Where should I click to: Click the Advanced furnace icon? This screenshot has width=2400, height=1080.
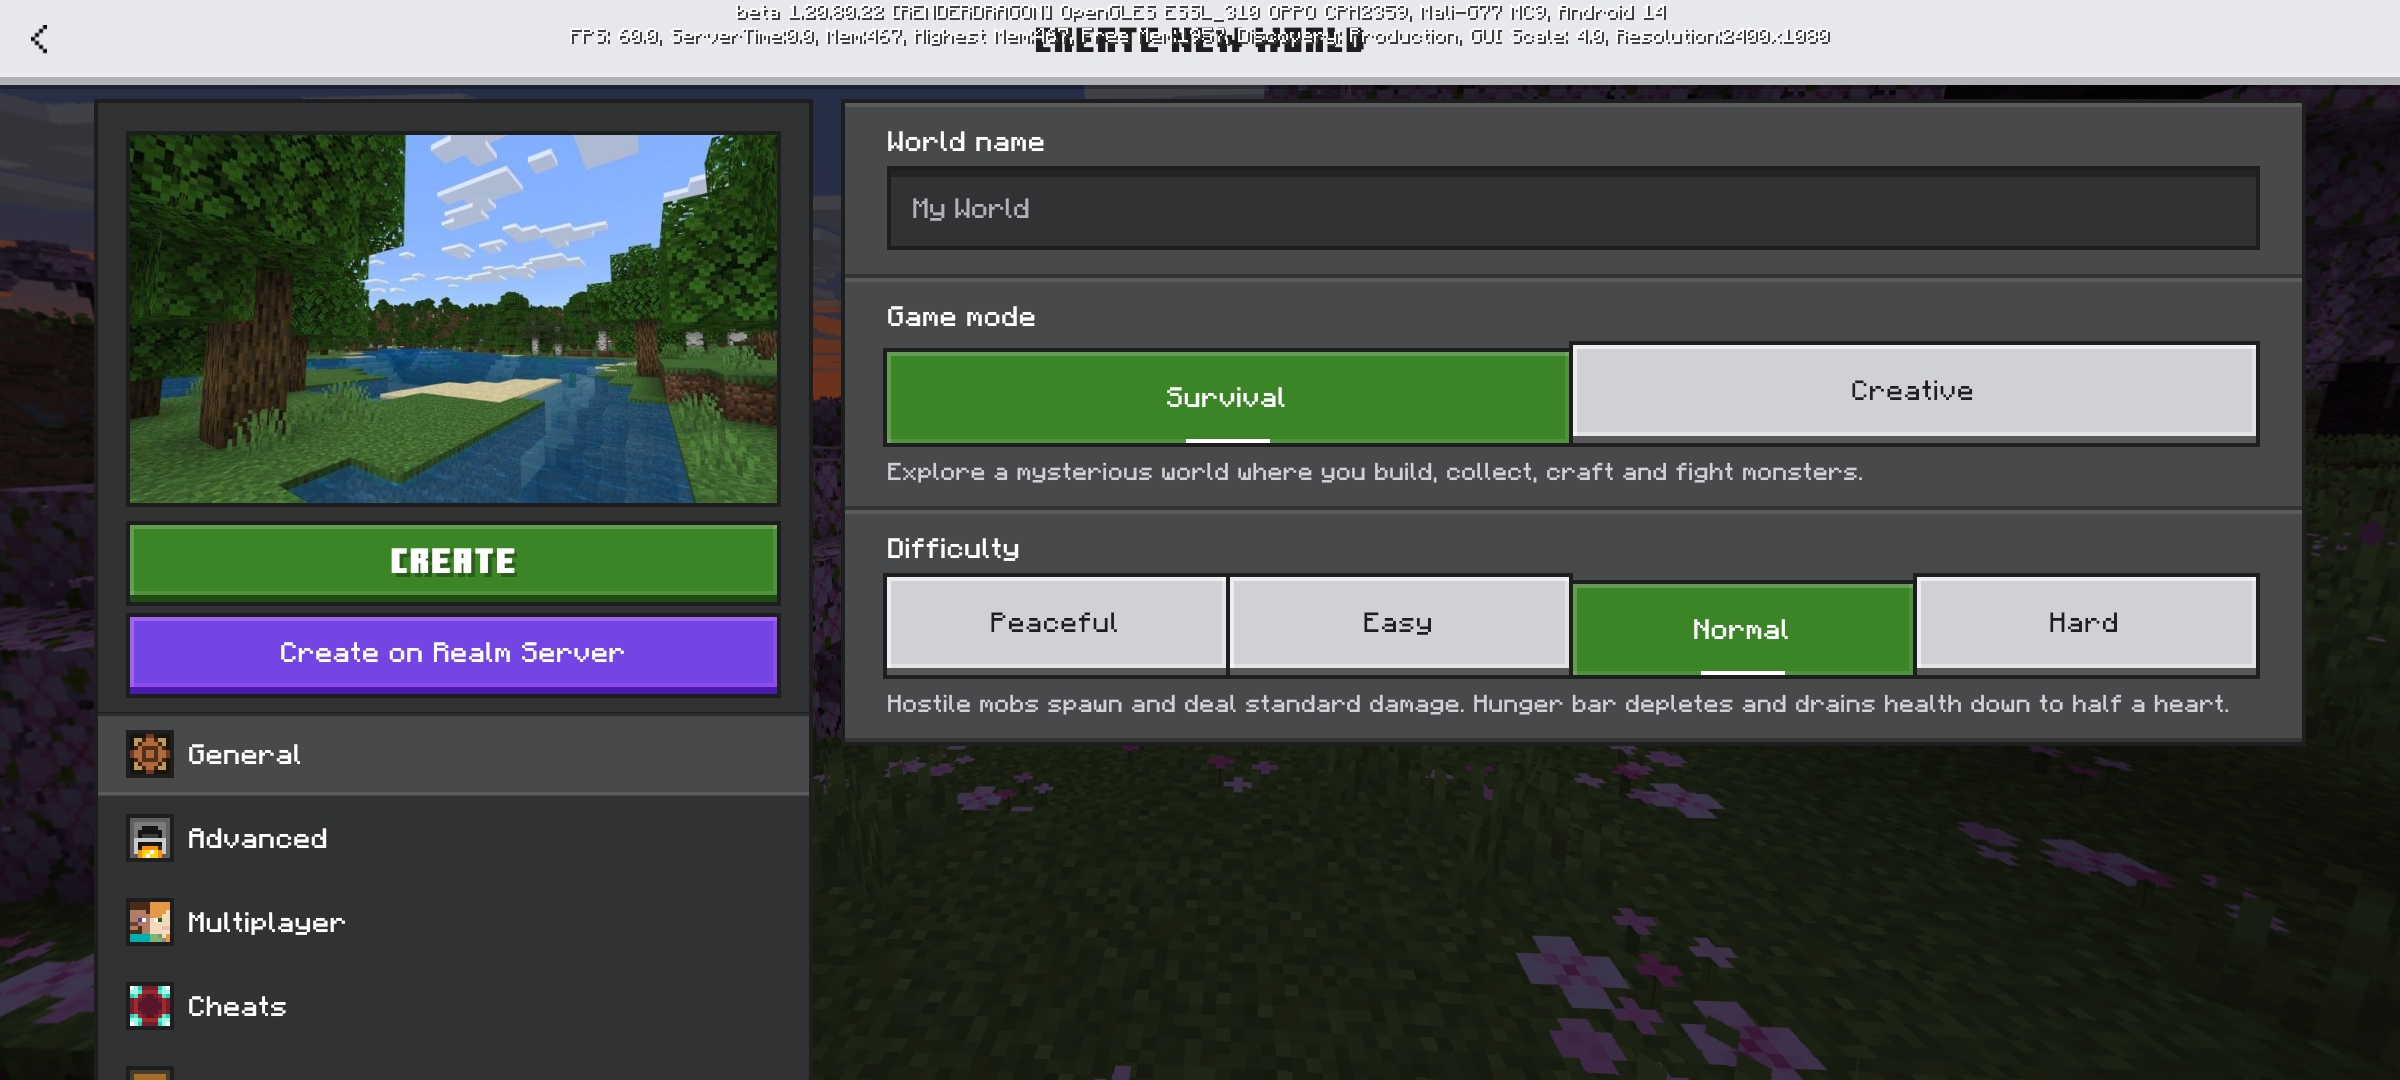tap(150, 838)
